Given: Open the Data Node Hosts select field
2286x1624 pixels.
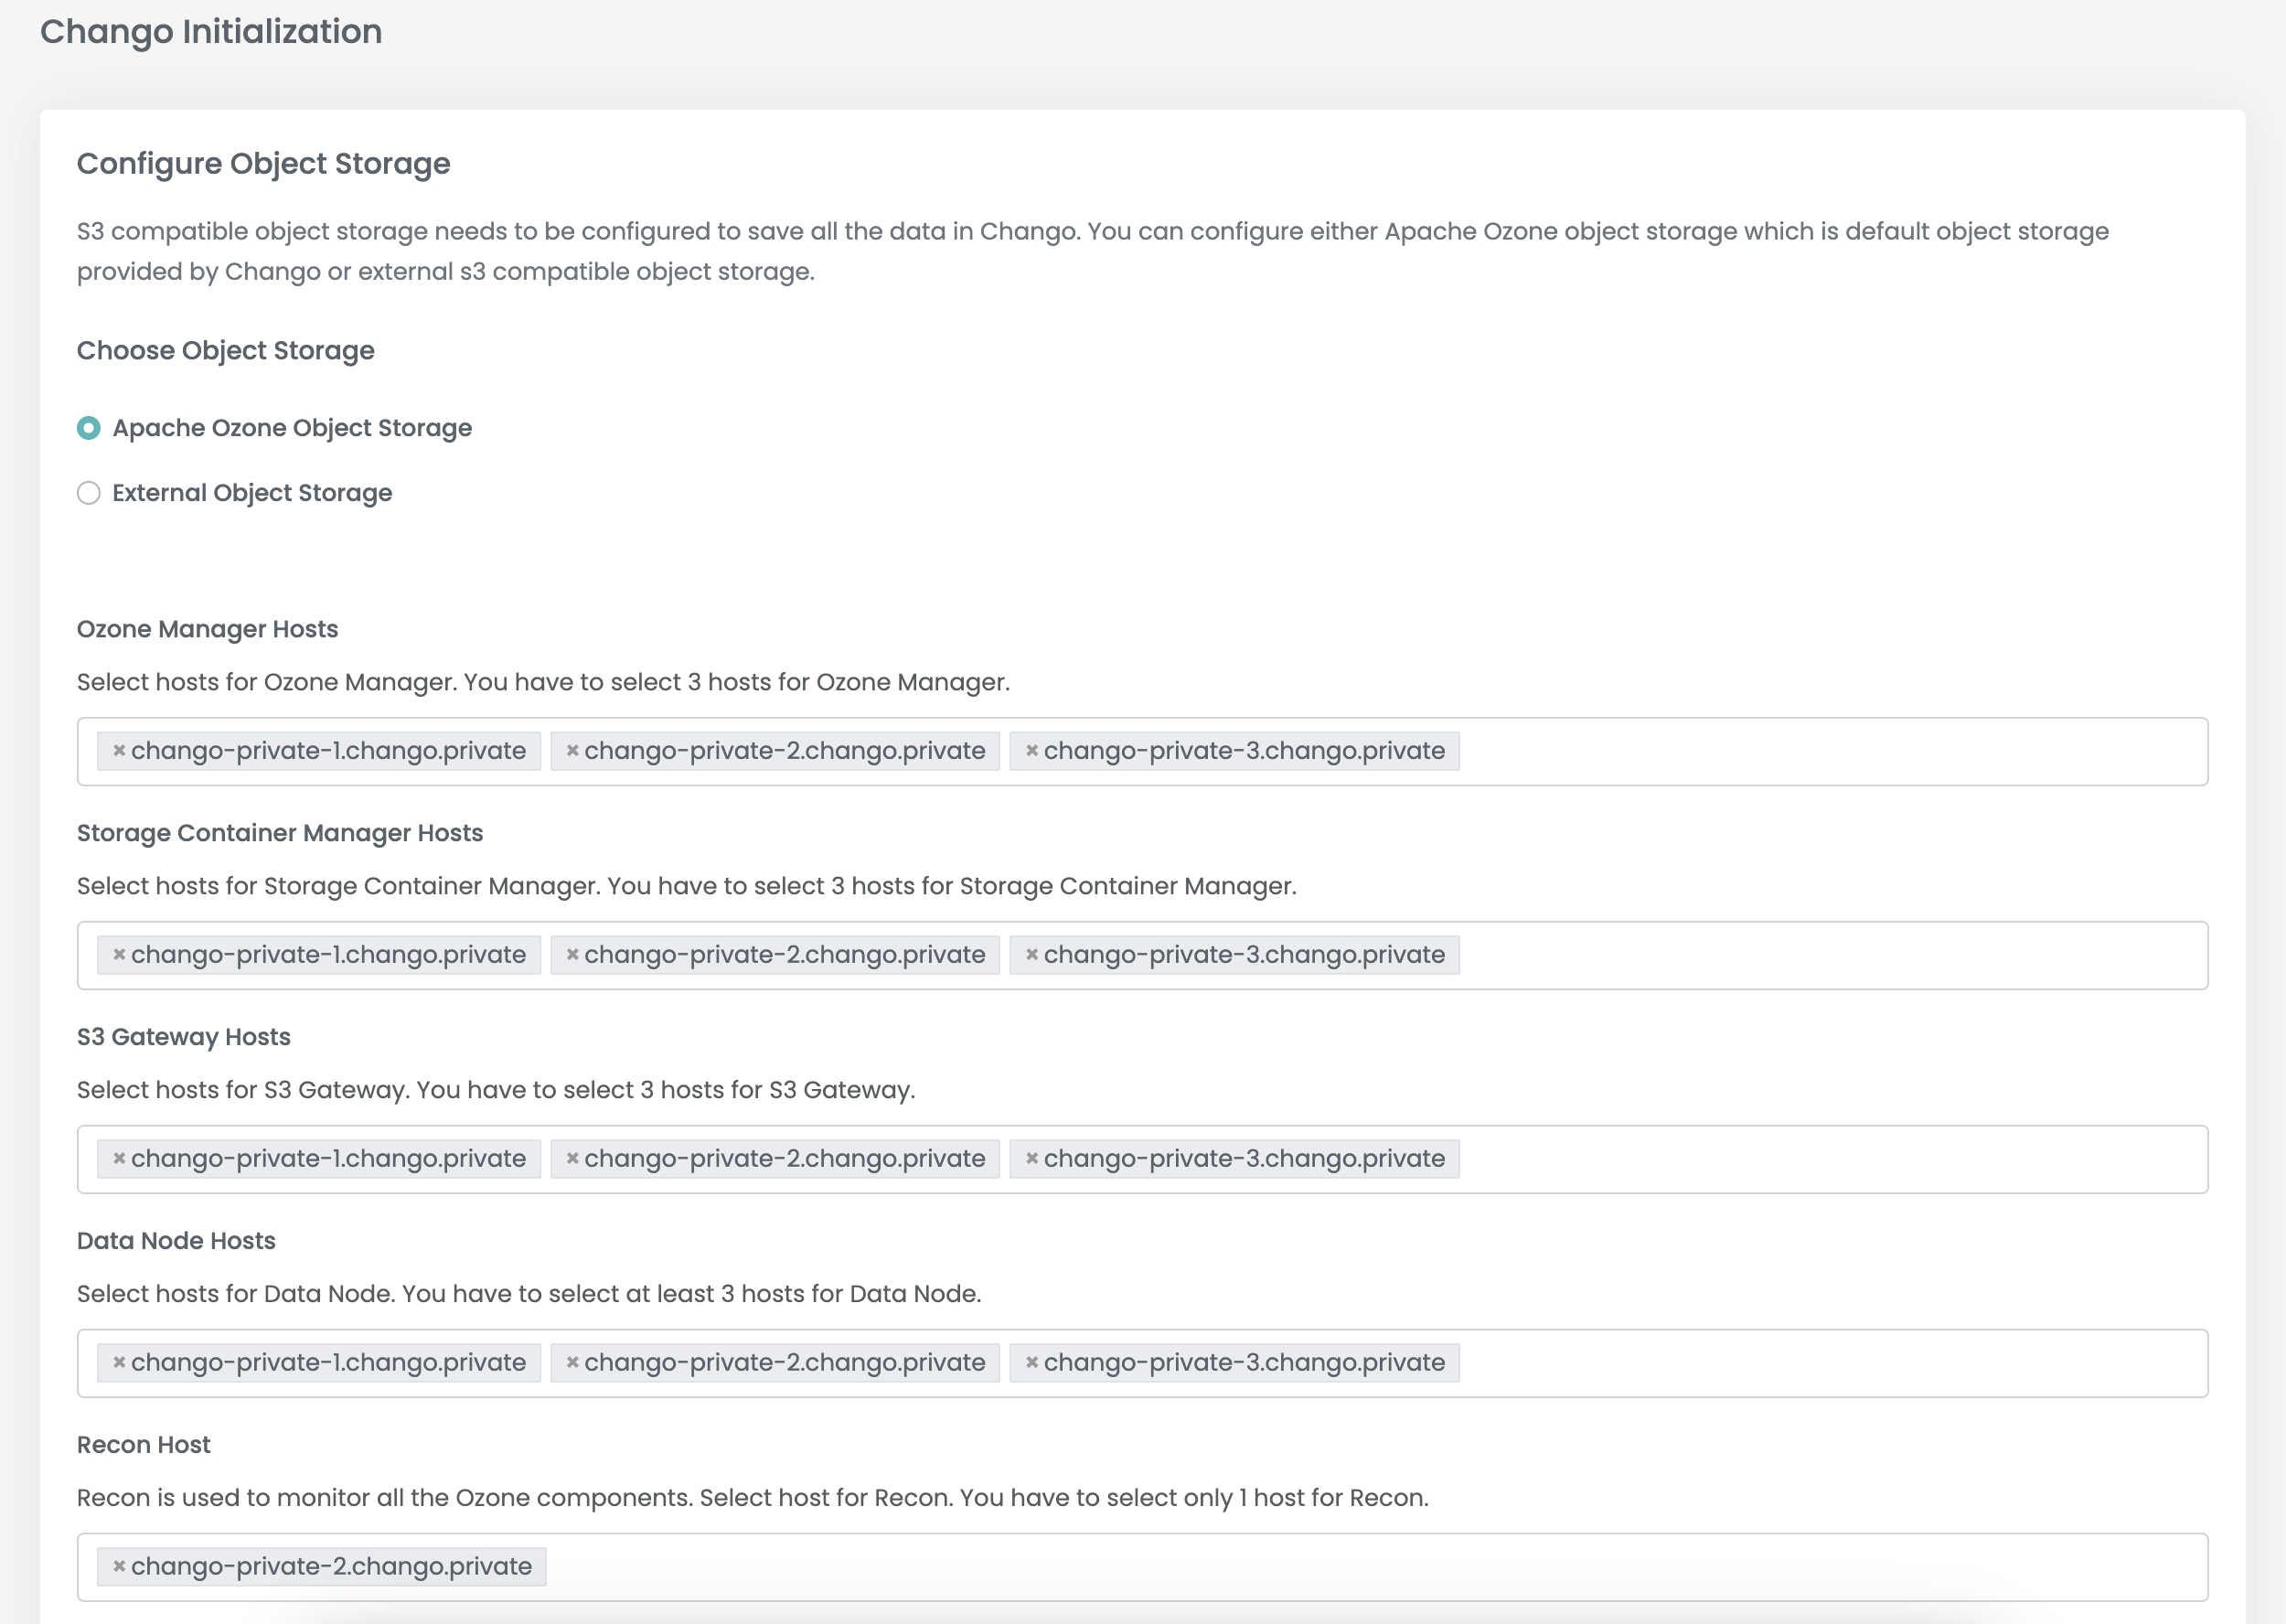Looking at the screenshot, I should [1142, 1363].
